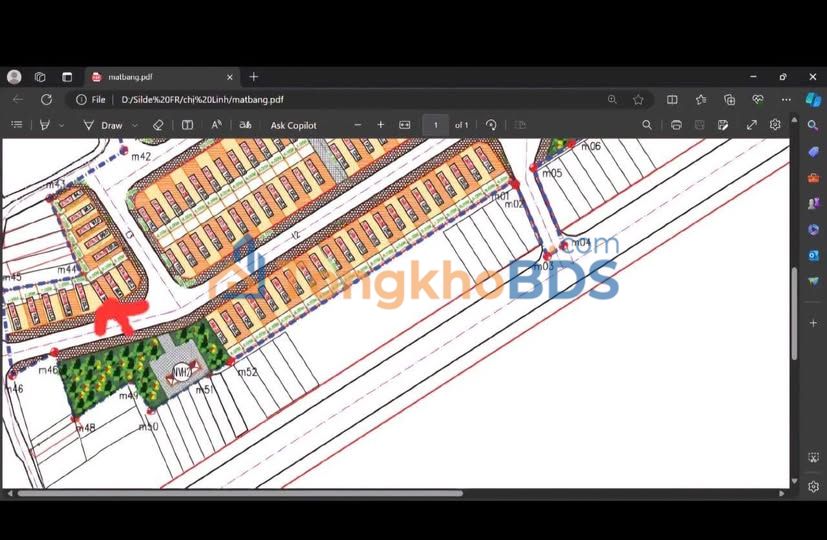Enter full screen PDF view
Image resolution: width=827 pixels, height=540 pixels.
tap(751, 125)
